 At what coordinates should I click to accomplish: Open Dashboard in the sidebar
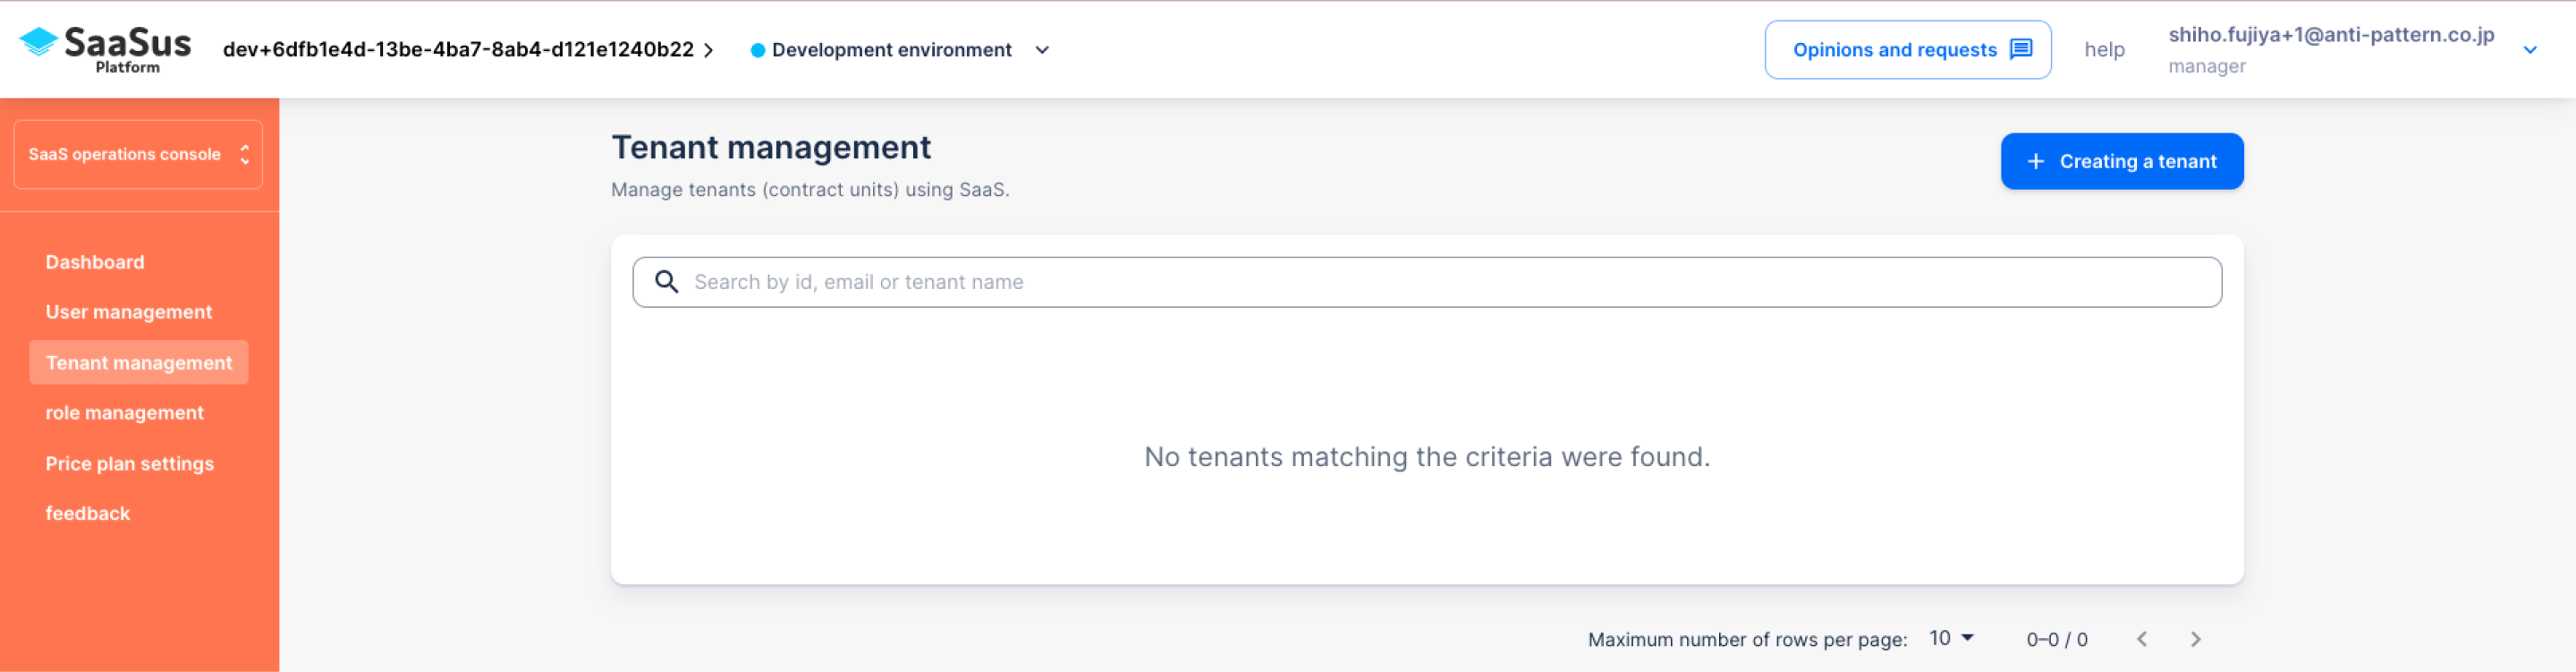coord(95,262)
